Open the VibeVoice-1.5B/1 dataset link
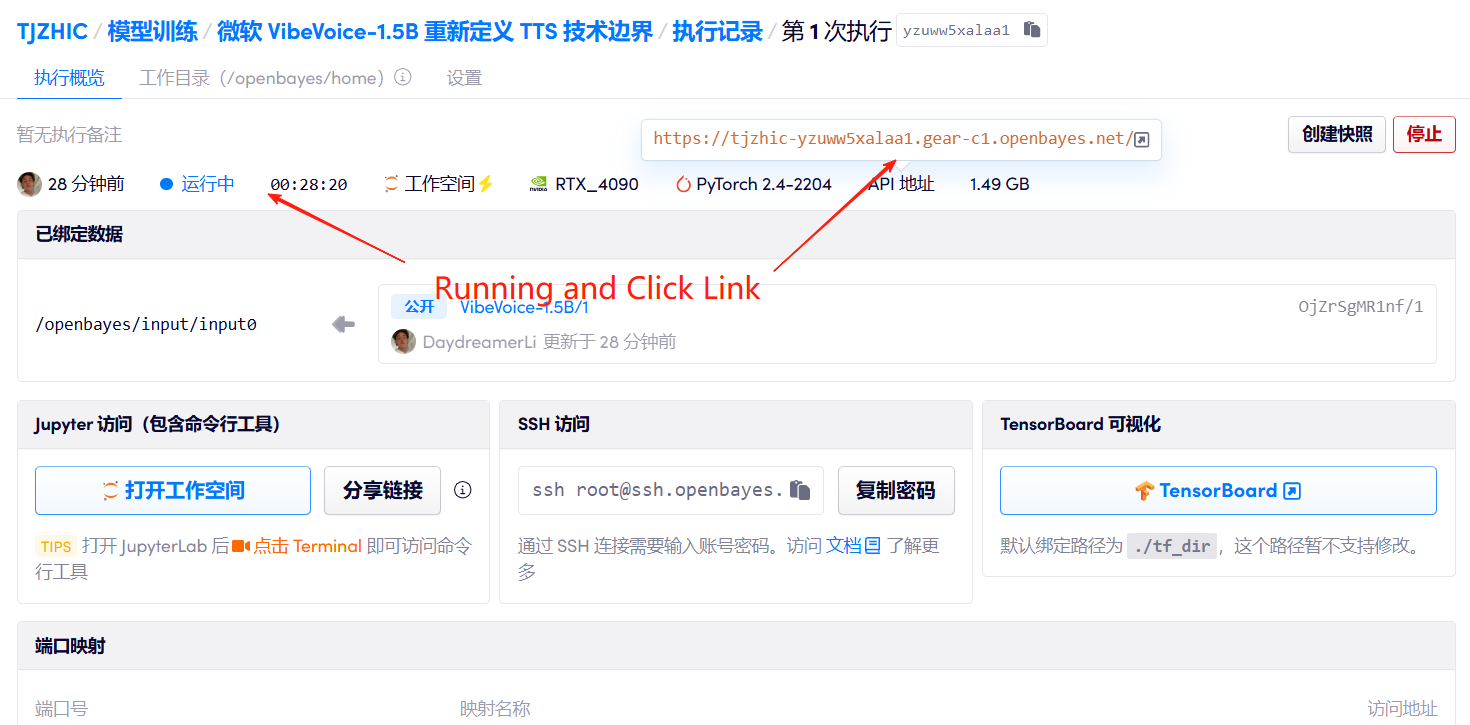 [x=524, y=307]
